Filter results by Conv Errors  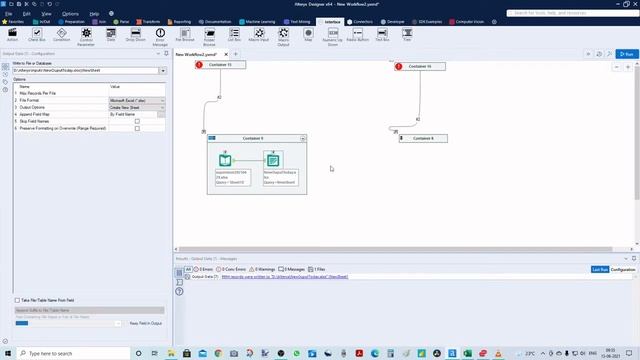(x=231, y=269)
